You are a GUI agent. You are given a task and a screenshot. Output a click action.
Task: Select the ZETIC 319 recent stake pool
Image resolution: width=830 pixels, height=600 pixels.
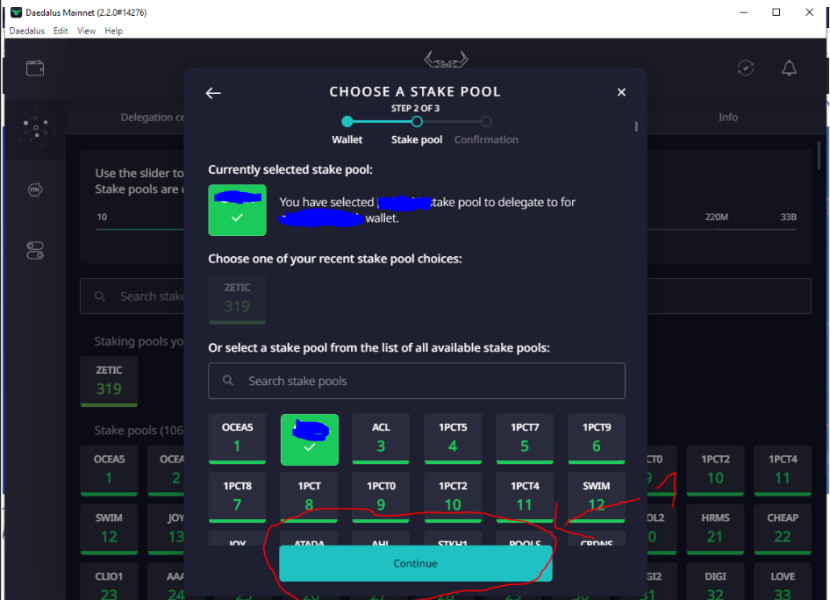coord(237,298)
